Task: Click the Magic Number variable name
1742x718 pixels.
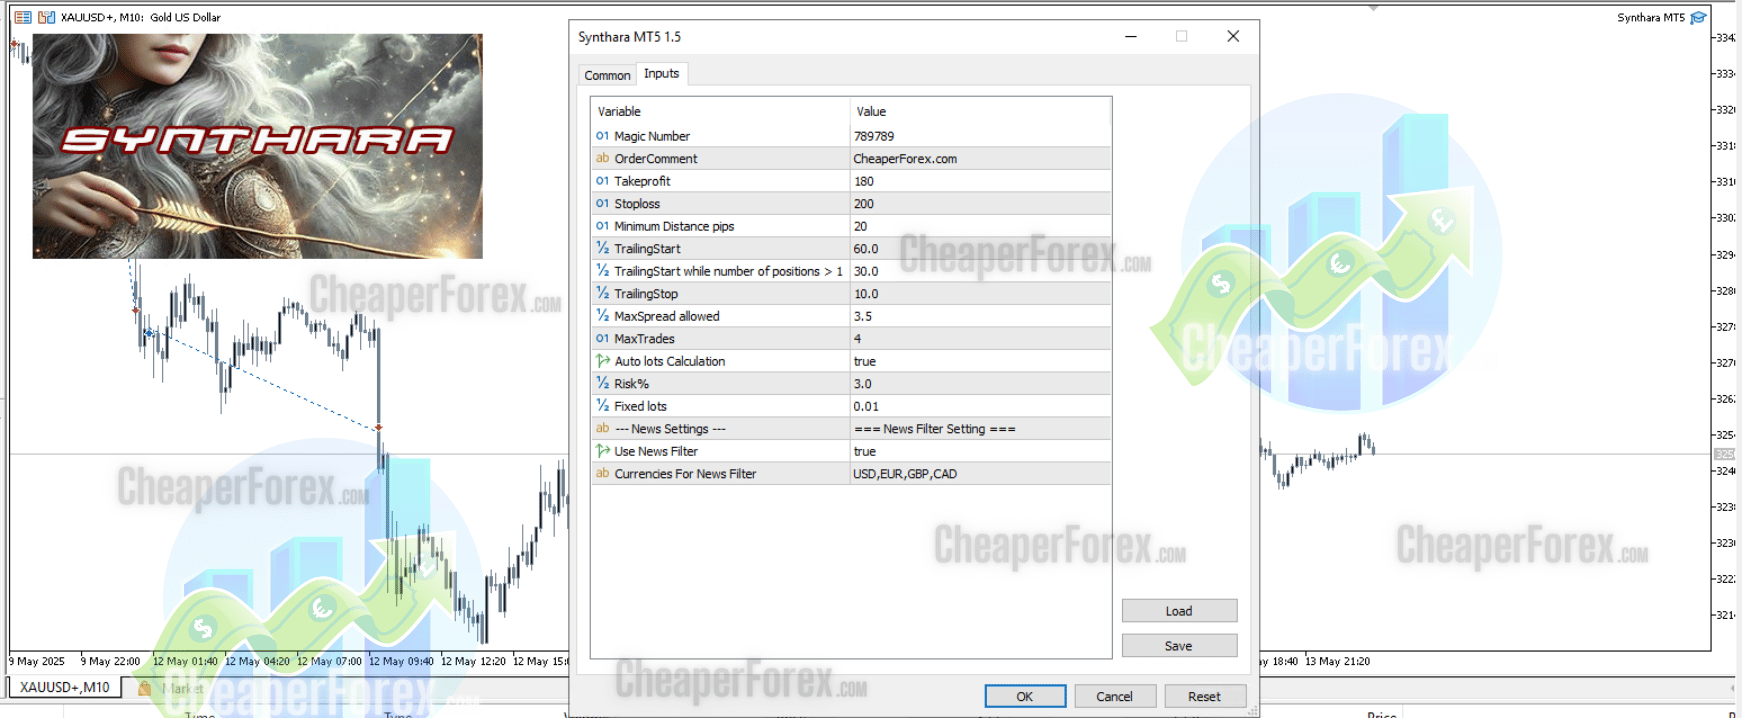Action: pyautogui.click(x=652, y=136)
